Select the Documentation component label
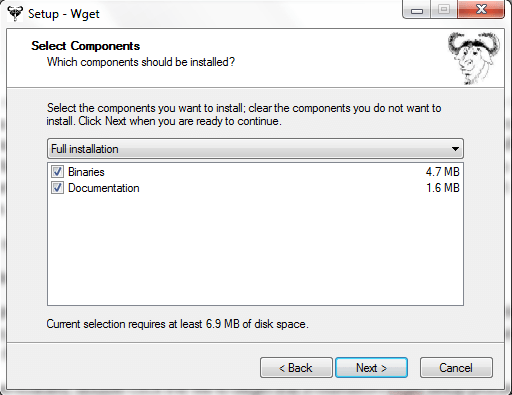This screenshot has width=512, height=395. [x=104, y=188]
